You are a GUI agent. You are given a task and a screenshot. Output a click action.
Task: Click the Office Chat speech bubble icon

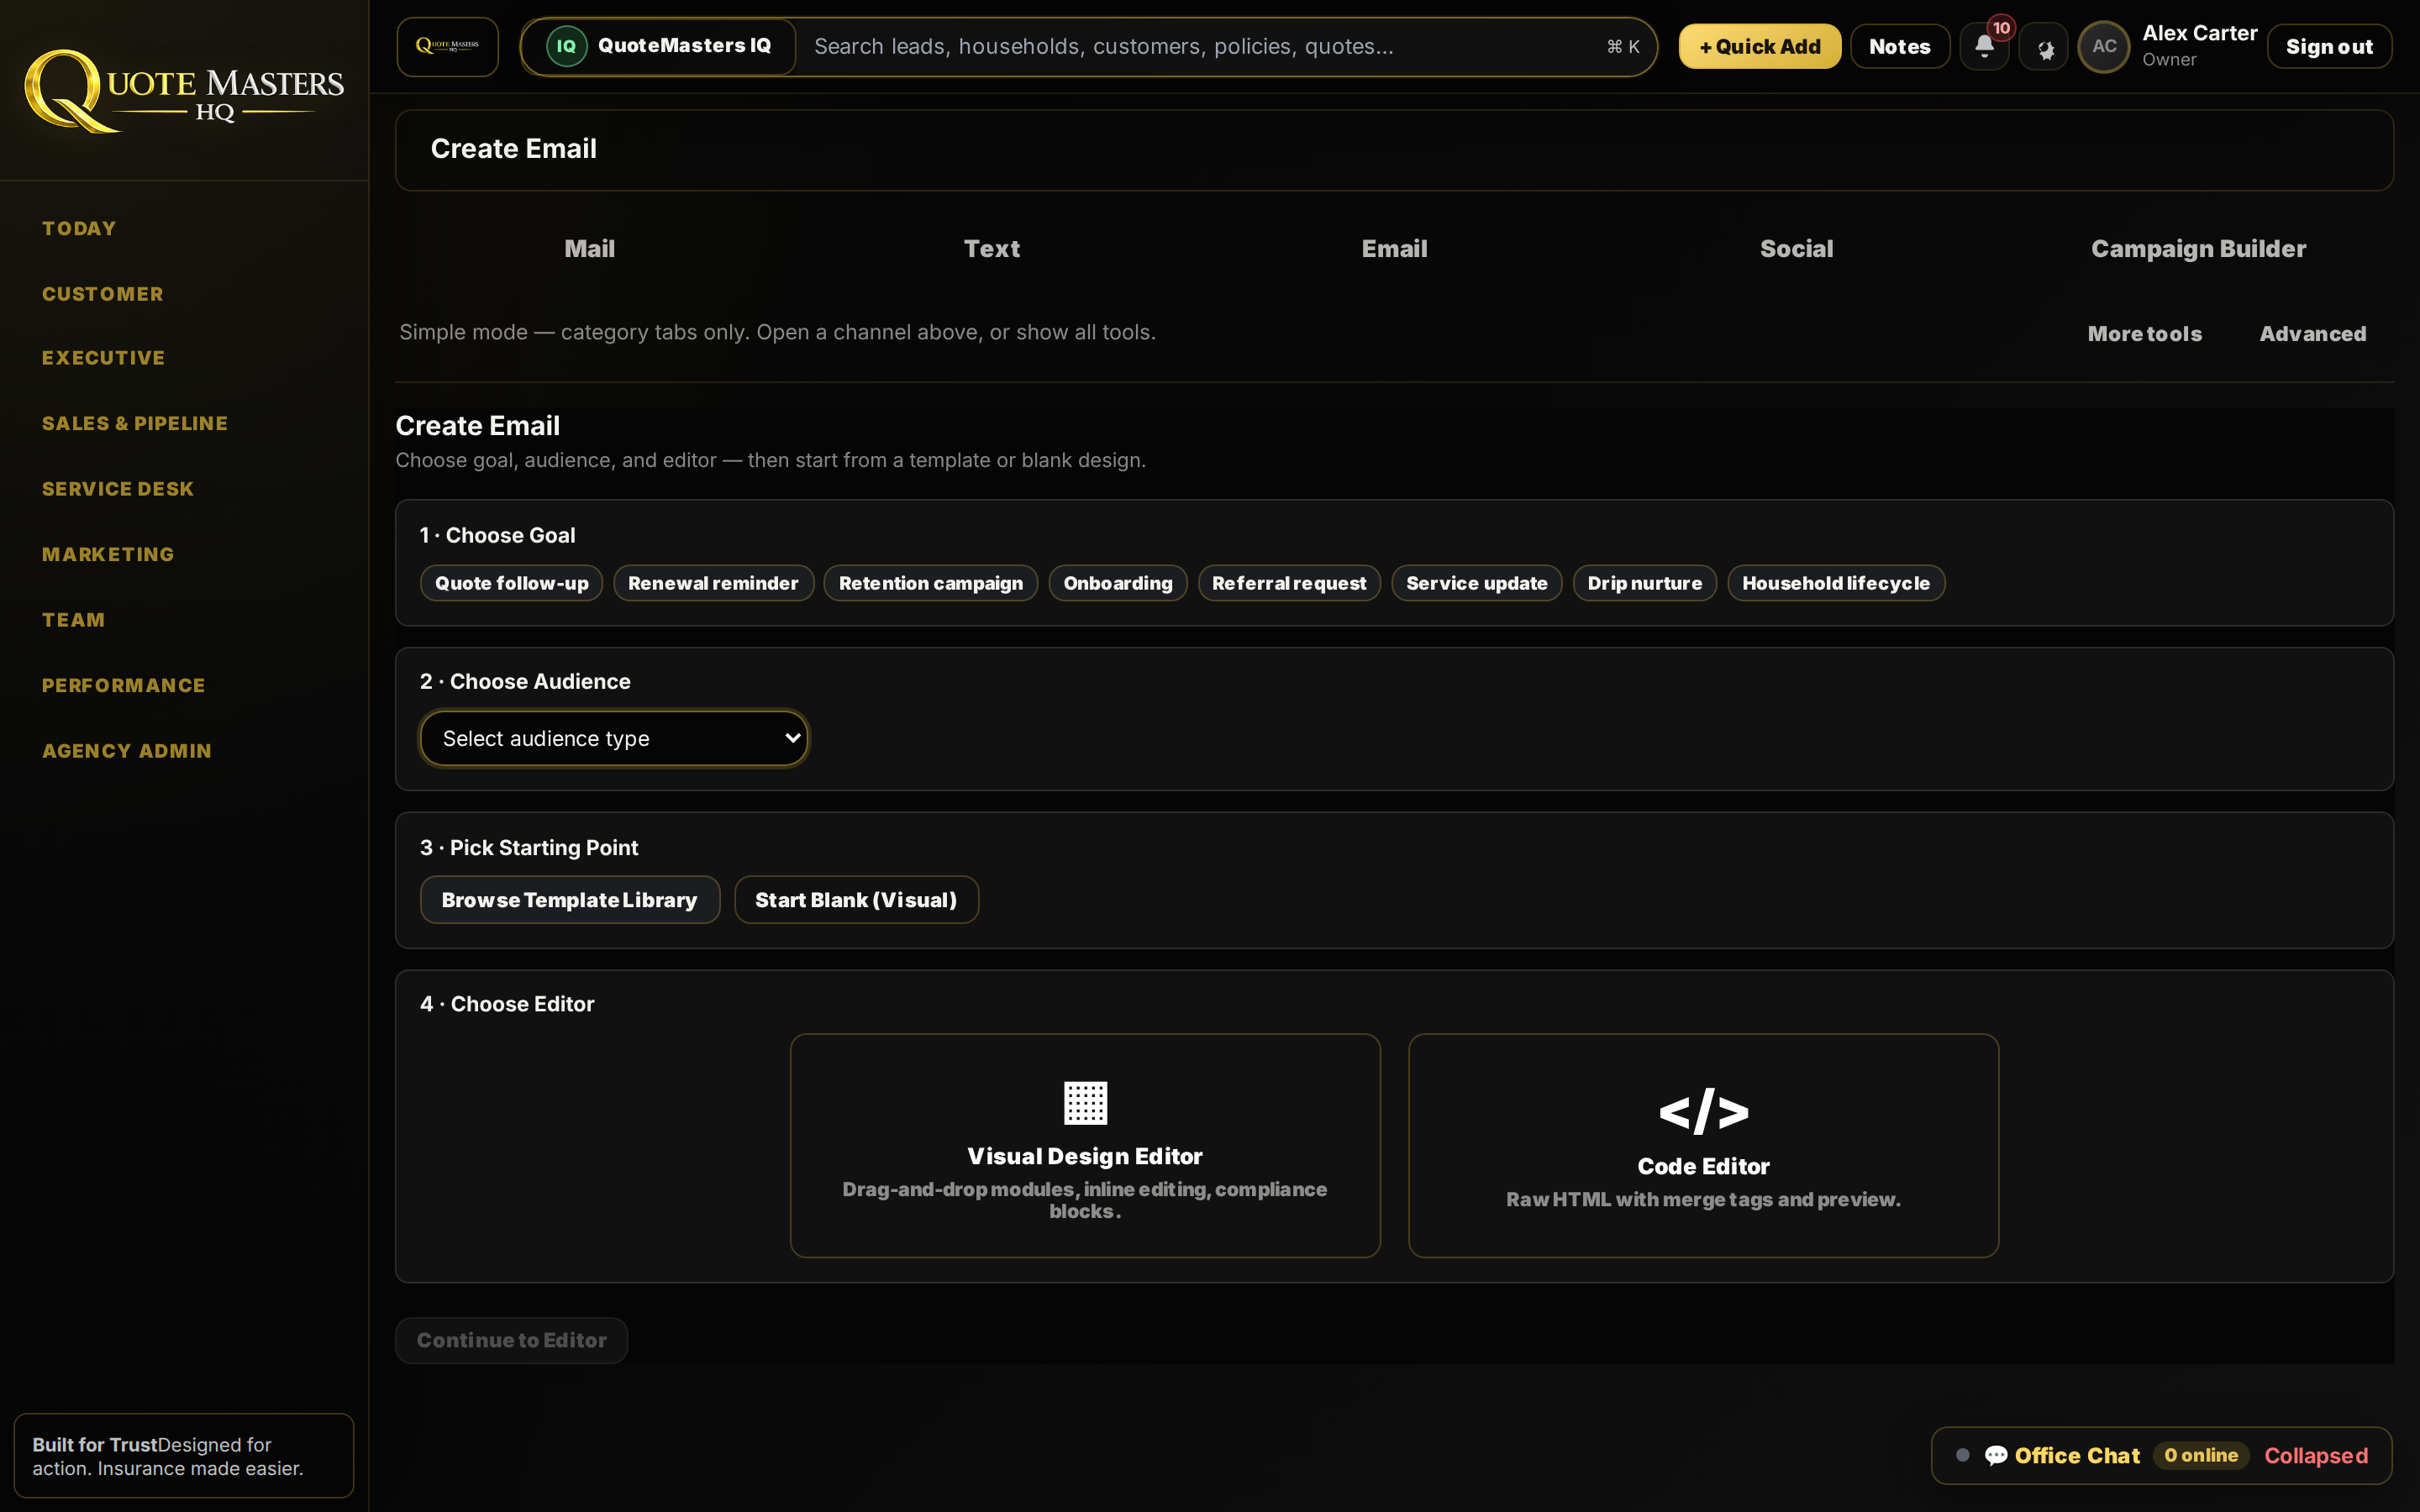click(x=1995, y=1455)
